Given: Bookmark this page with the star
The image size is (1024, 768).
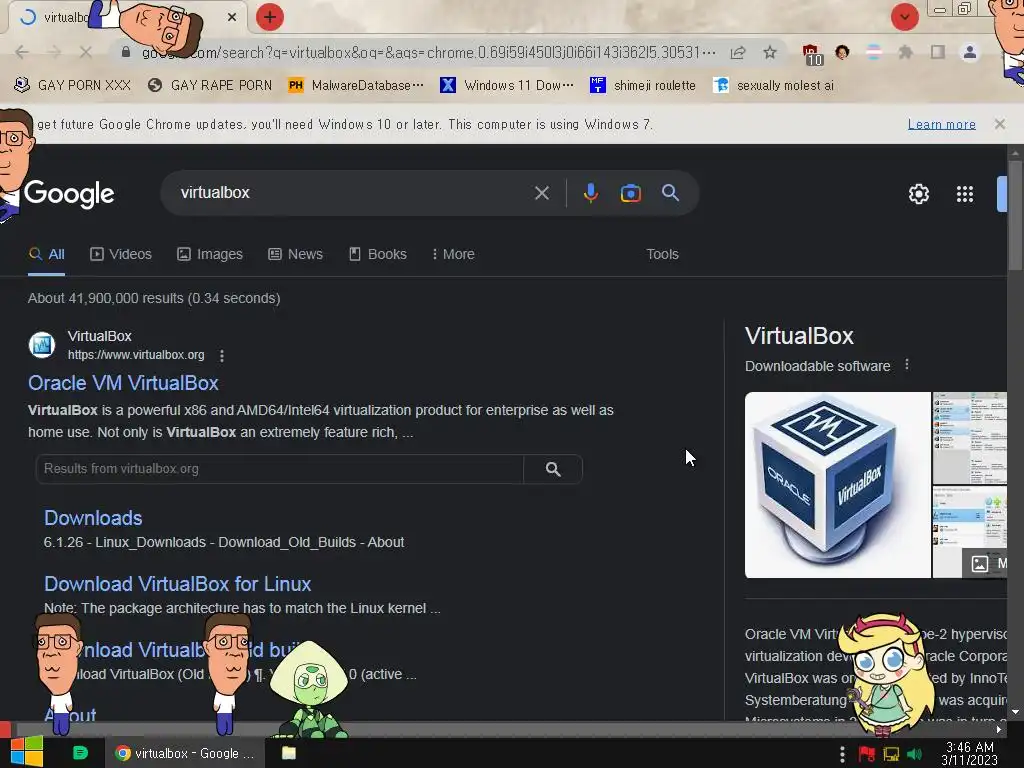Looking at the screenshot, I should tap(770, 52).
